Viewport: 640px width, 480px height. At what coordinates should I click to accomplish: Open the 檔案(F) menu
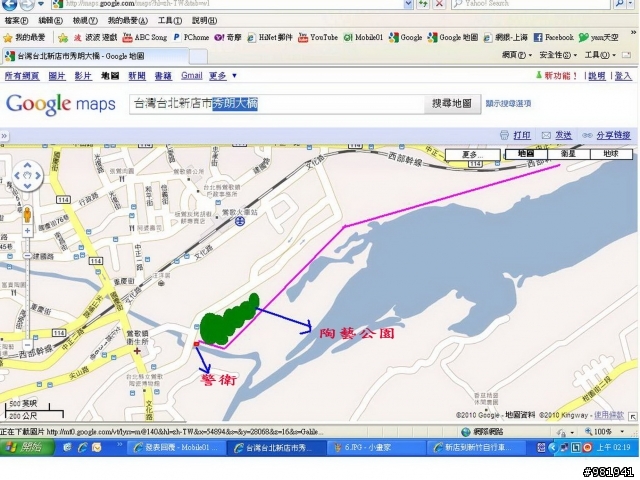tap(16, 20)
